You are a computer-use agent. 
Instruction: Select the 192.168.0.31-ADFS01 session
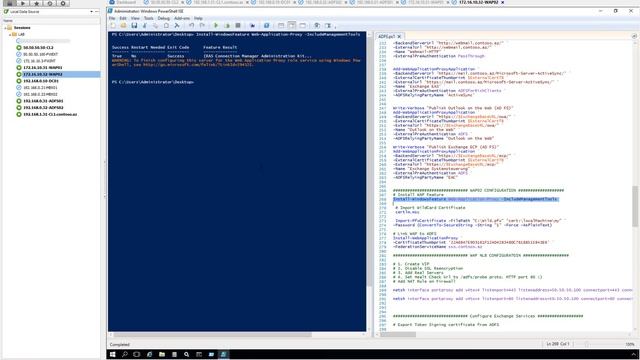43,101
